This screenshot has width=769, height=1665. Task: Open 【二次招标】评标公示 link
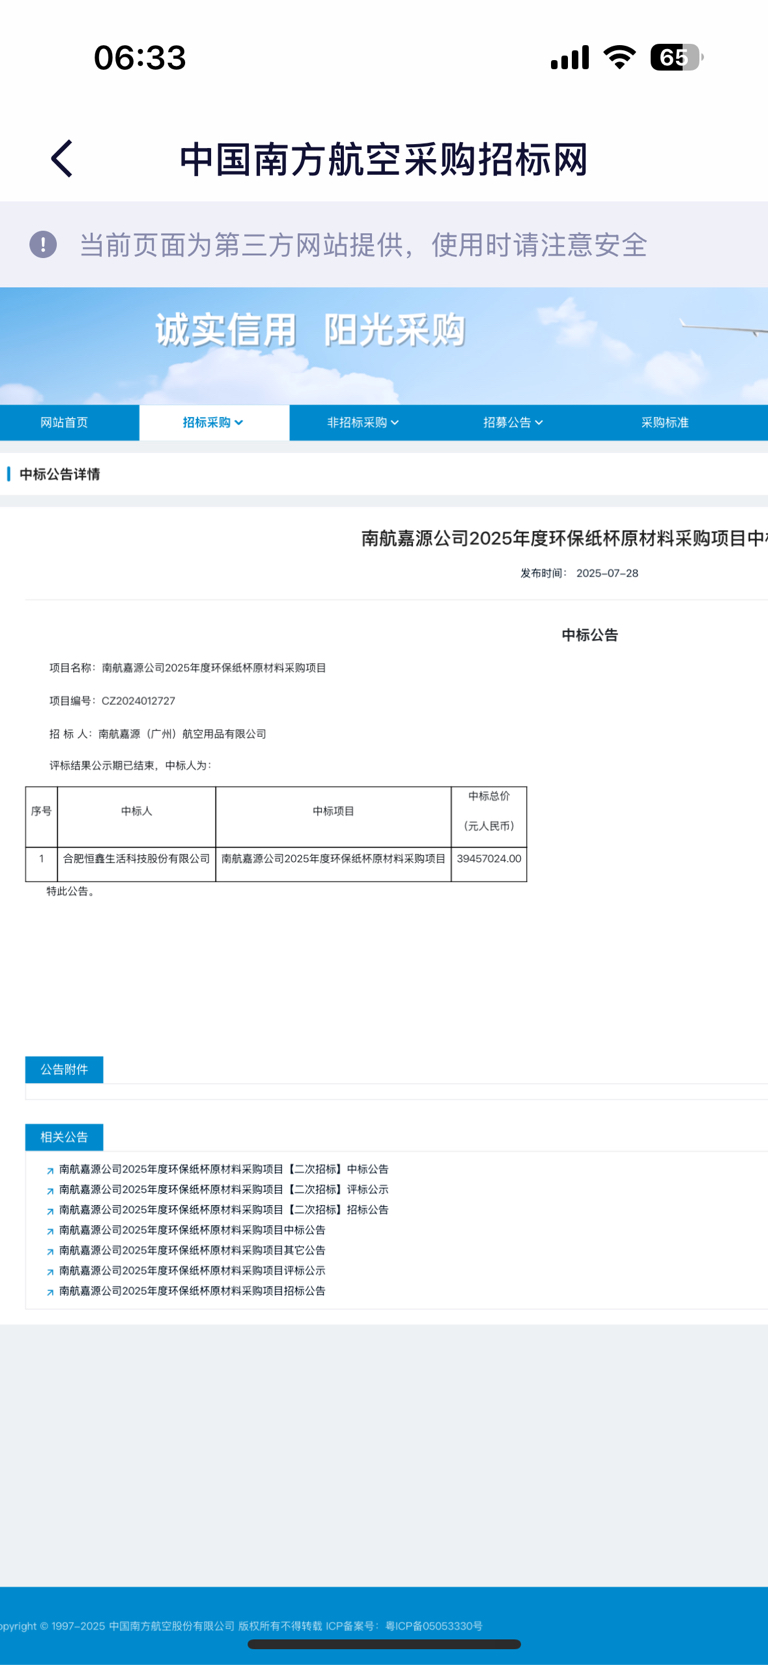pos(224,1190)
